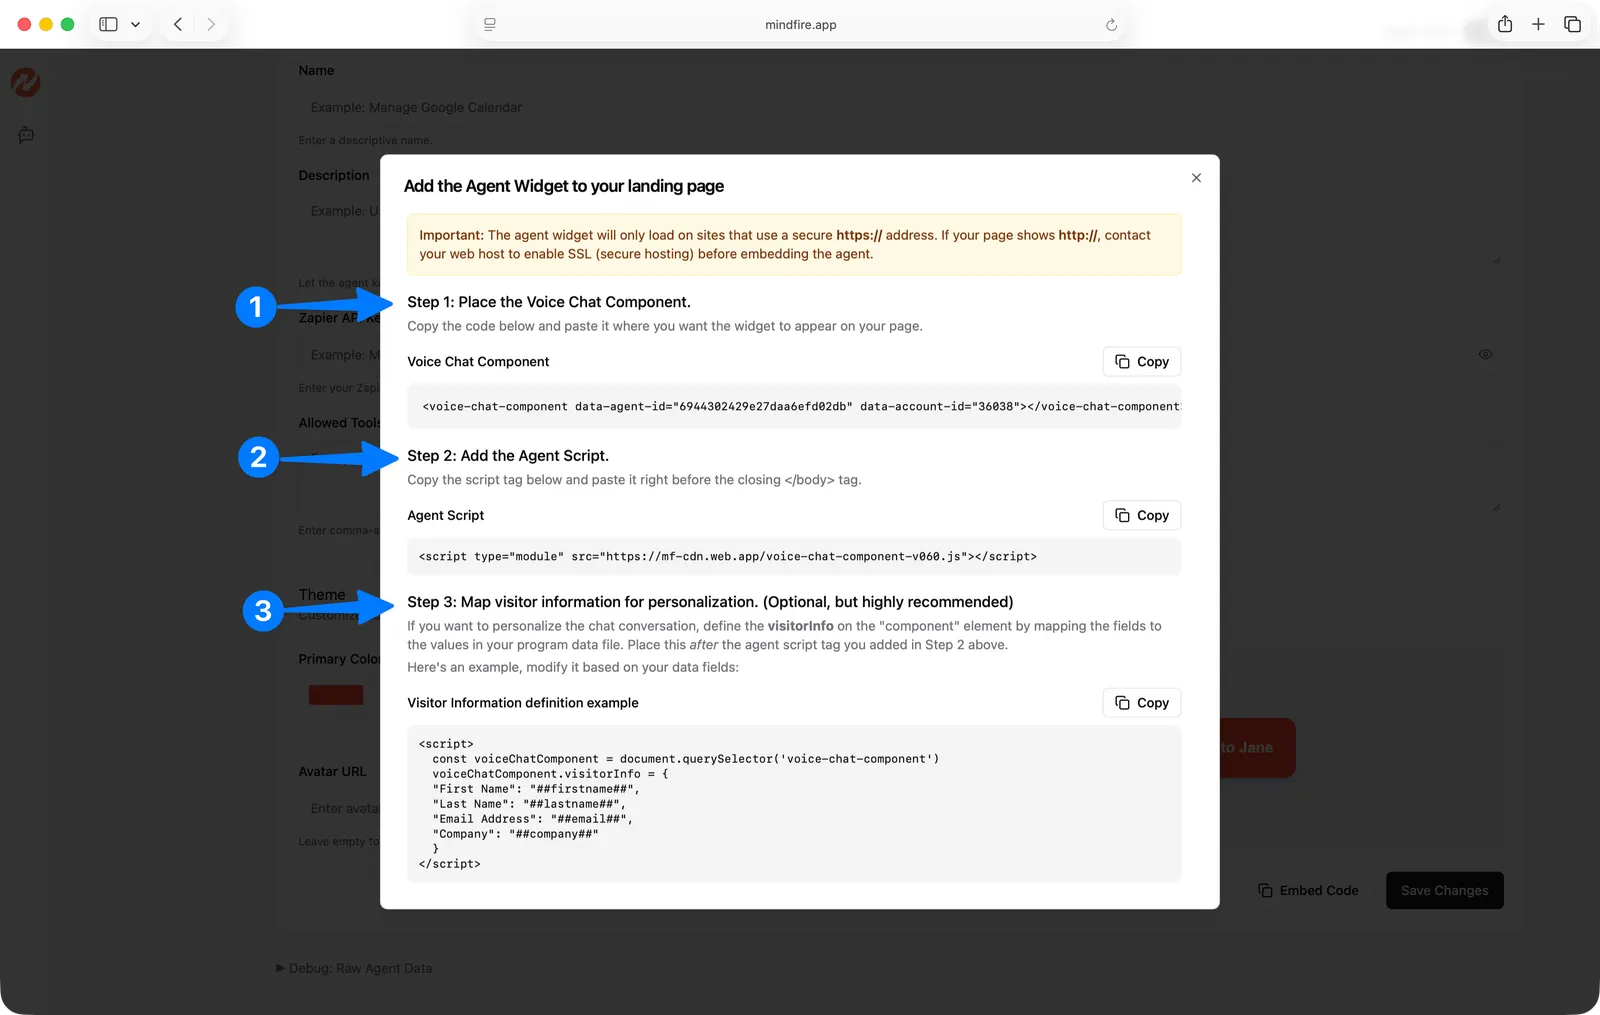Toggle Zapier API key visibility eye

coord(1485,354)
